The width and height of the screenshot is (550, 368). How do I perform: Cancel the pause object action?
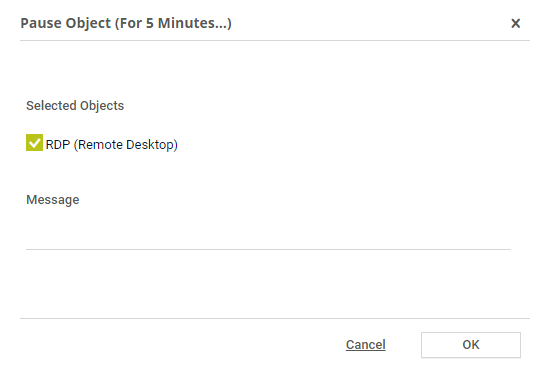coord(365,345)
